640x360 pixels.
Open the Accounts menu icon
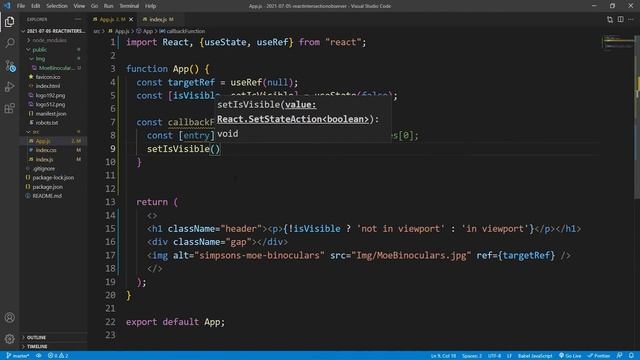9,318
